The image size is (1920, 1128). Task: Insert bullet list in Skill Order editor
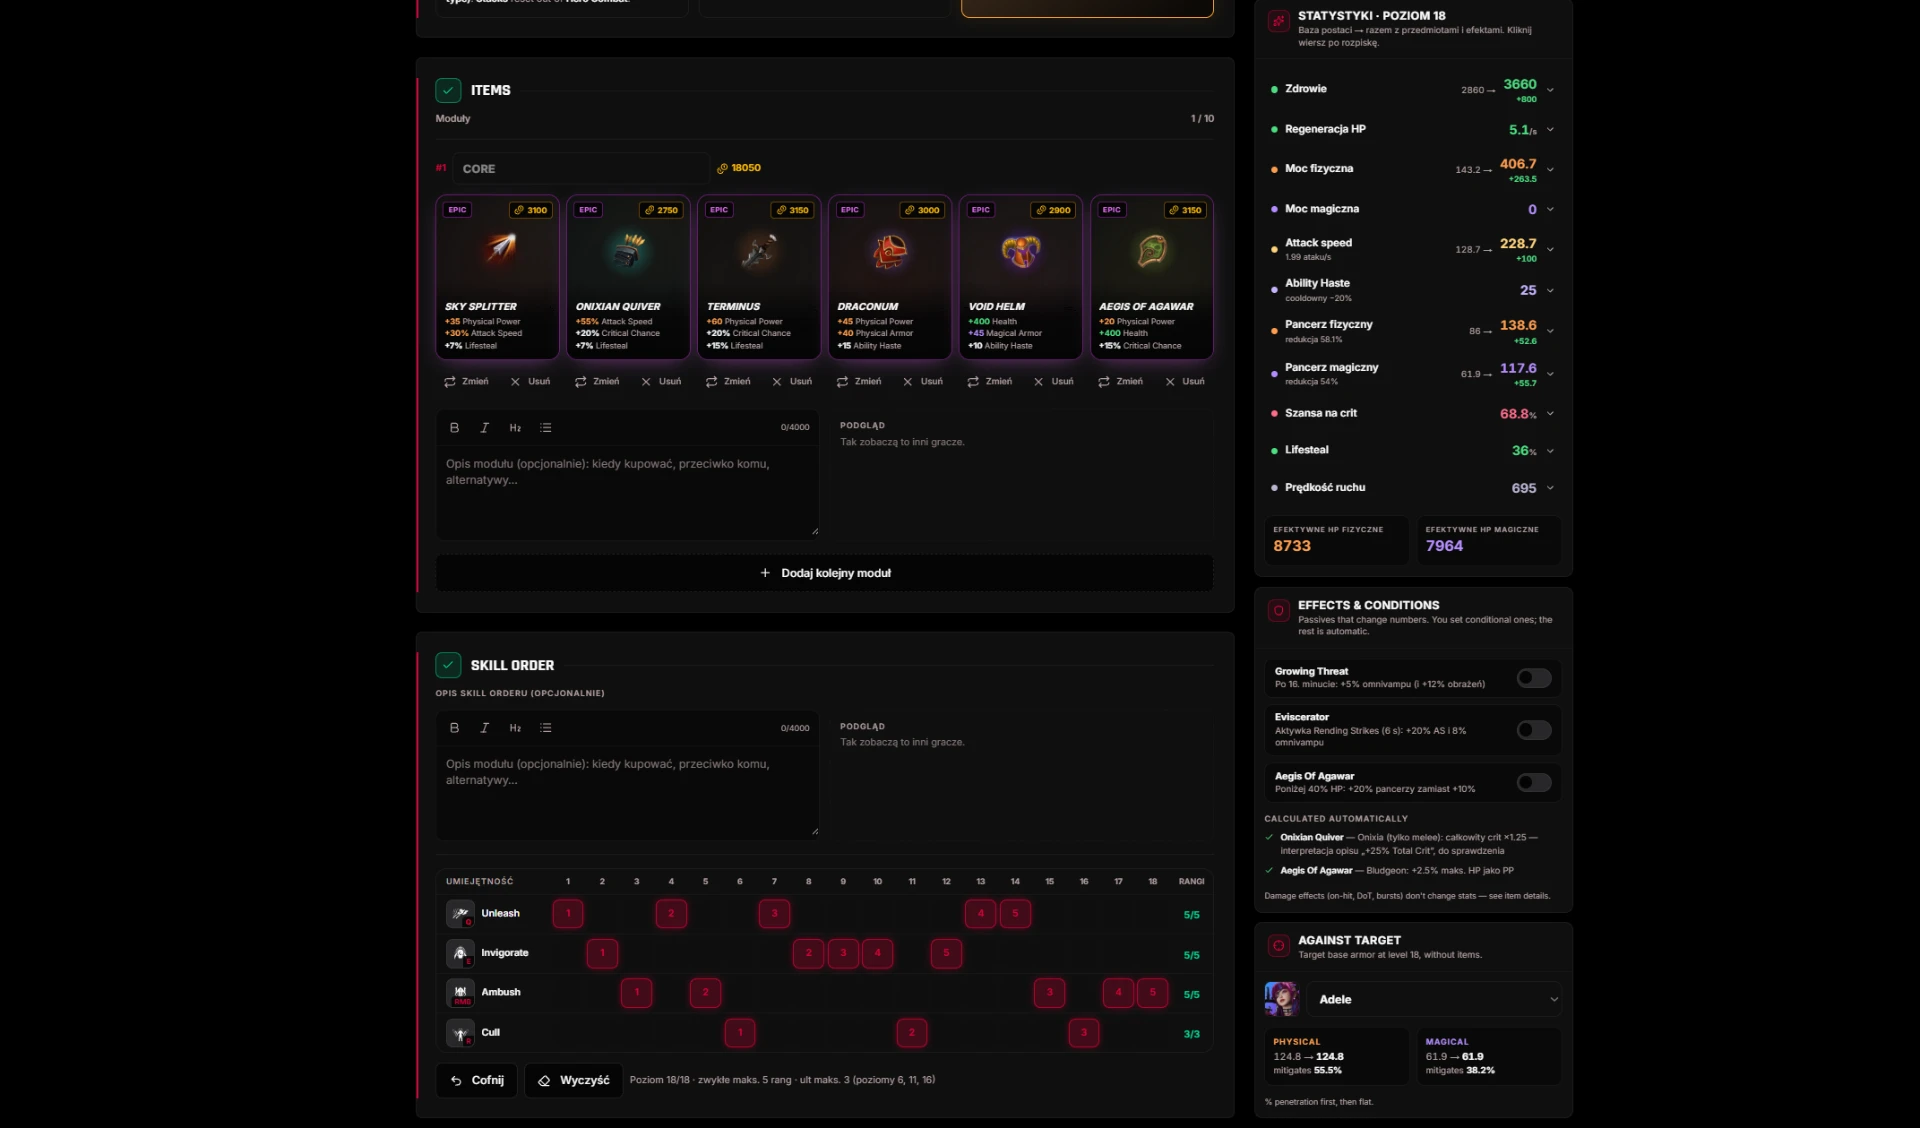546,728
